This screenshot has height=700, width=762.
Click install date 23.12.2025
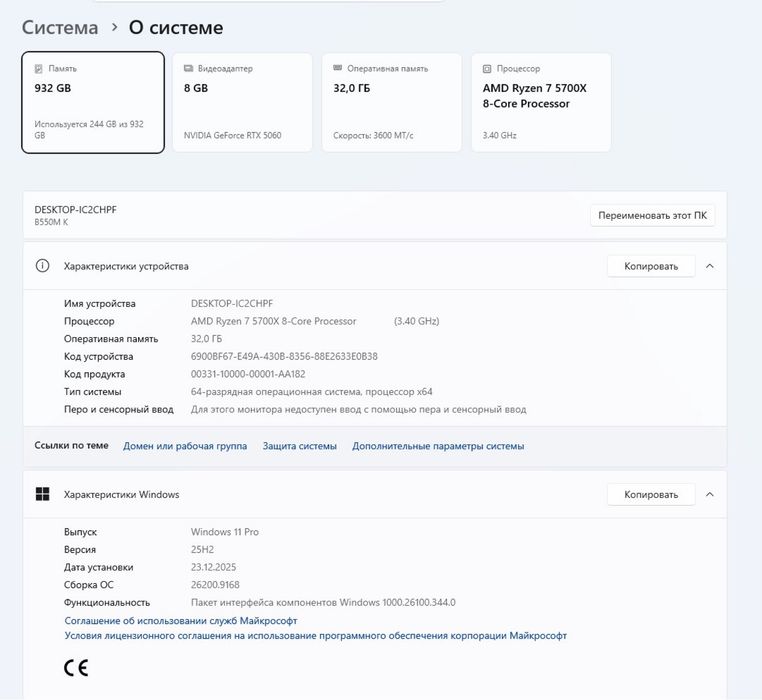pos(213,567)
